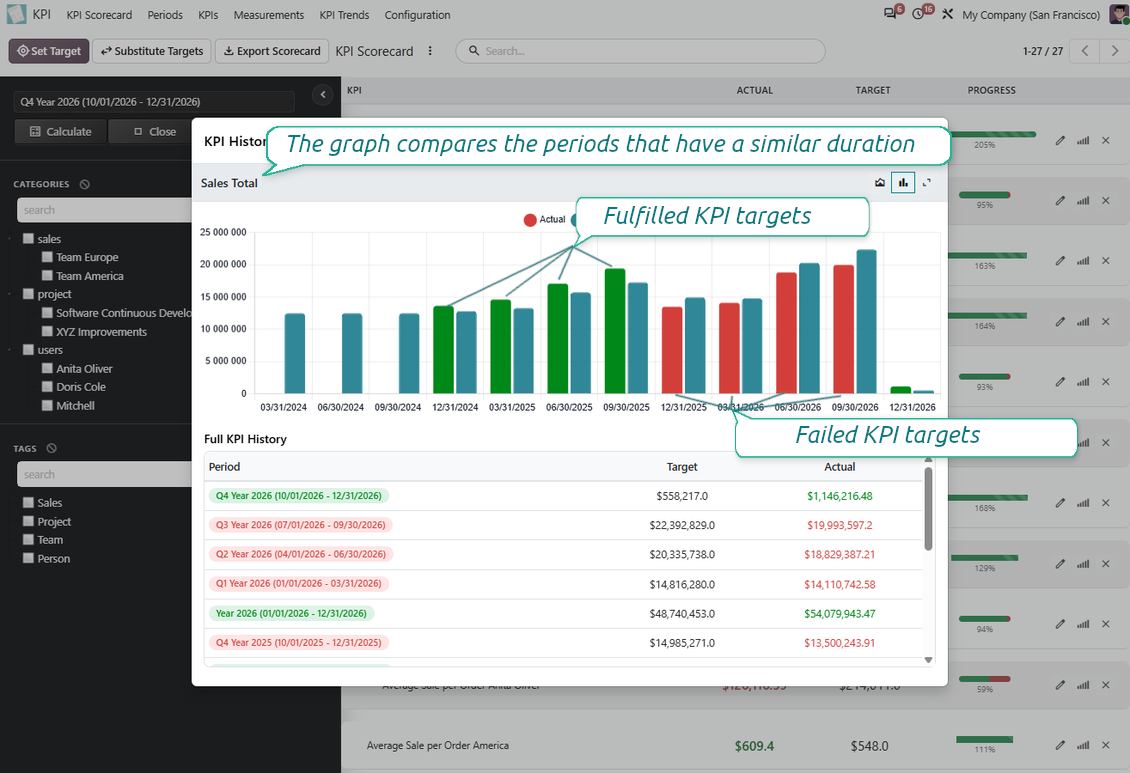Check the users category checkbox
The height and width of the screenshot is (773, 1130).
click(29, 349)
